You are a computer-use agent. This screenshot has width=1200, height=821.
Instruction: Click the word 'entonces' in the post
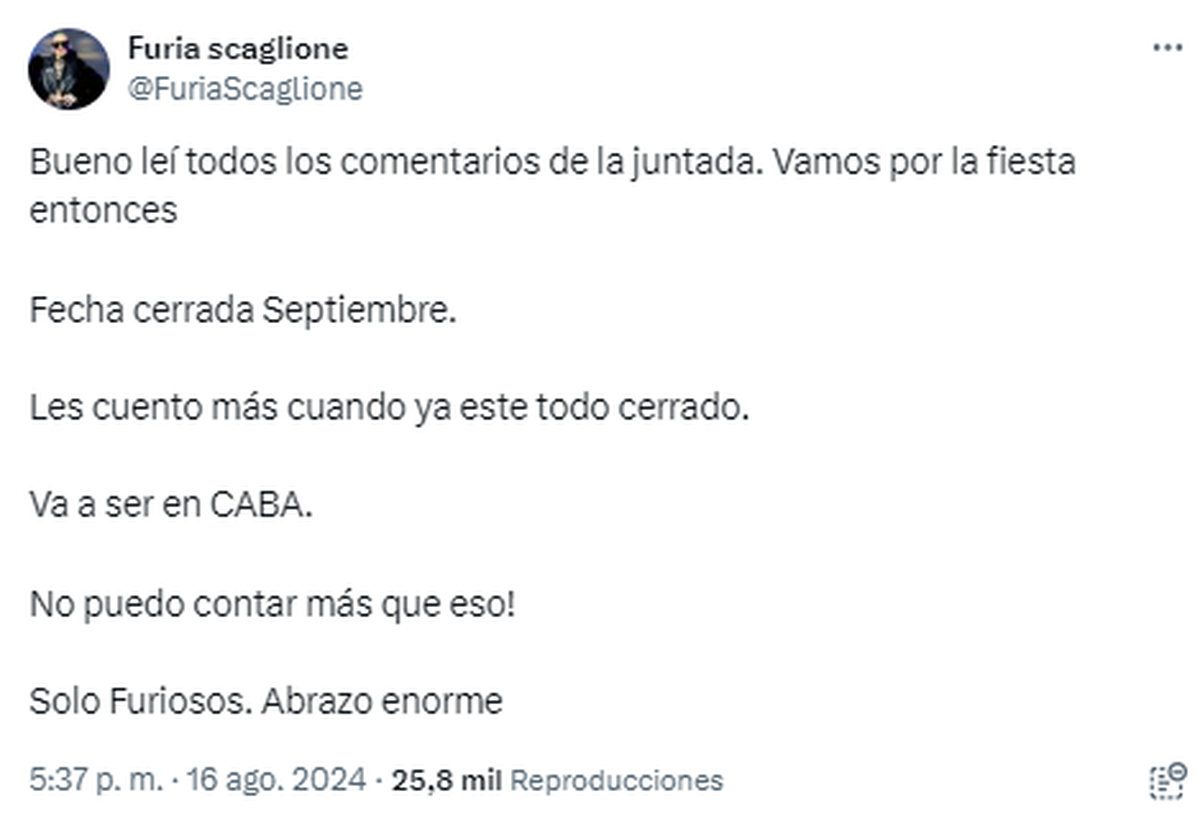coord(103,211)
